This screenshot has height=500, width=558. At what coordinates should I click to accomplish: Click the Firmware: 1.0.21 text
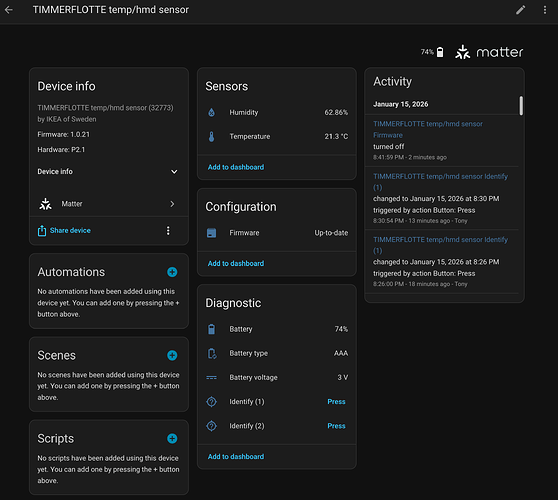(x=64, y=135)
